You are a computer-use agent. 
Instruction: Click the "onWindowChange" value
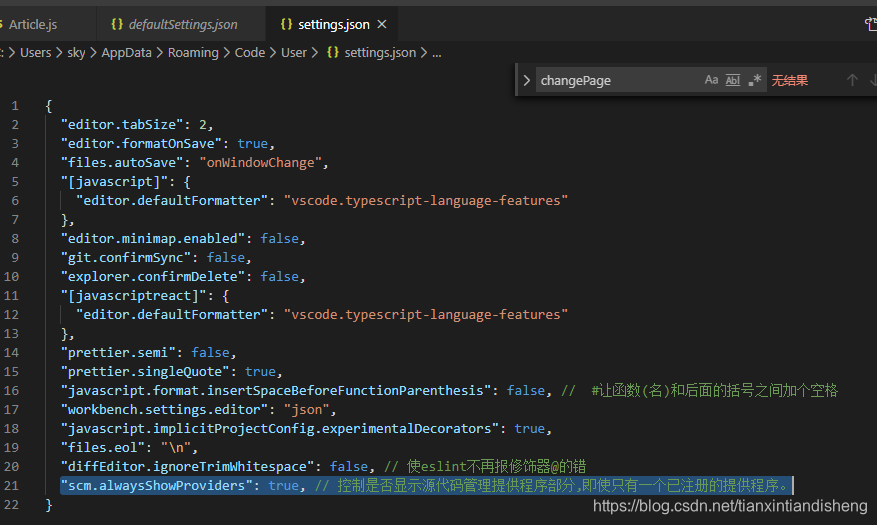(261, 163)
